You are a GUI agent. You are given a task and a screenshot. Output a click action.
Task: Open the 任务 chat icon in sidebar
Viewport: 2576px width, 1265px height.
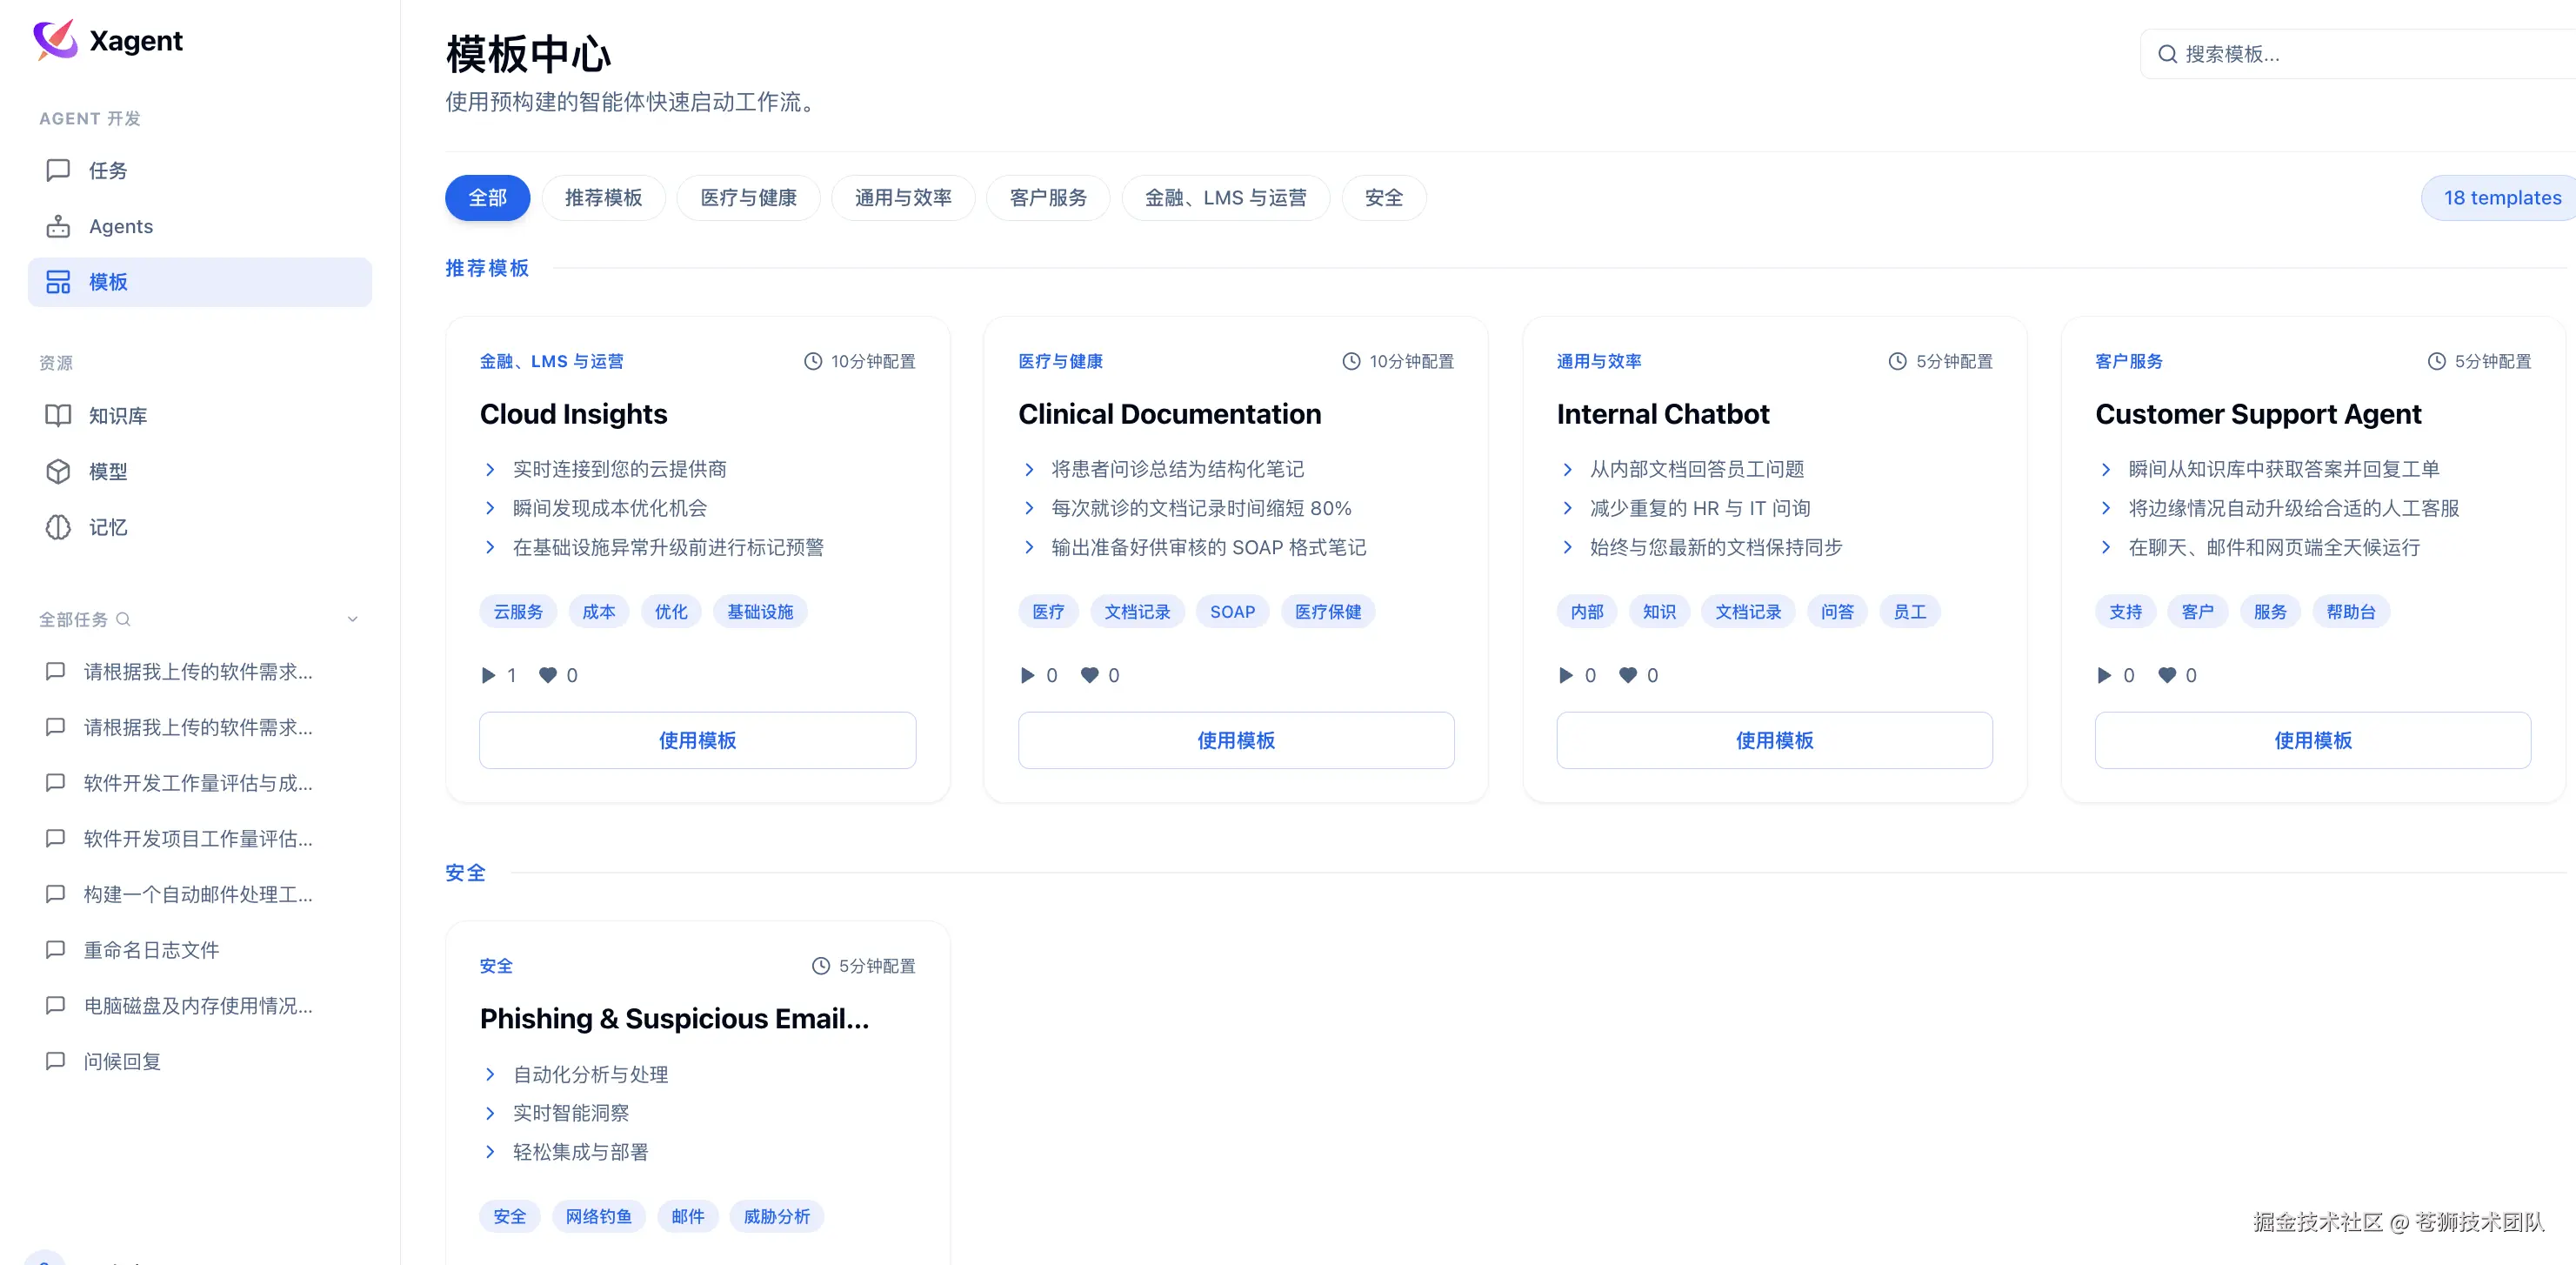tap(58, 170)
